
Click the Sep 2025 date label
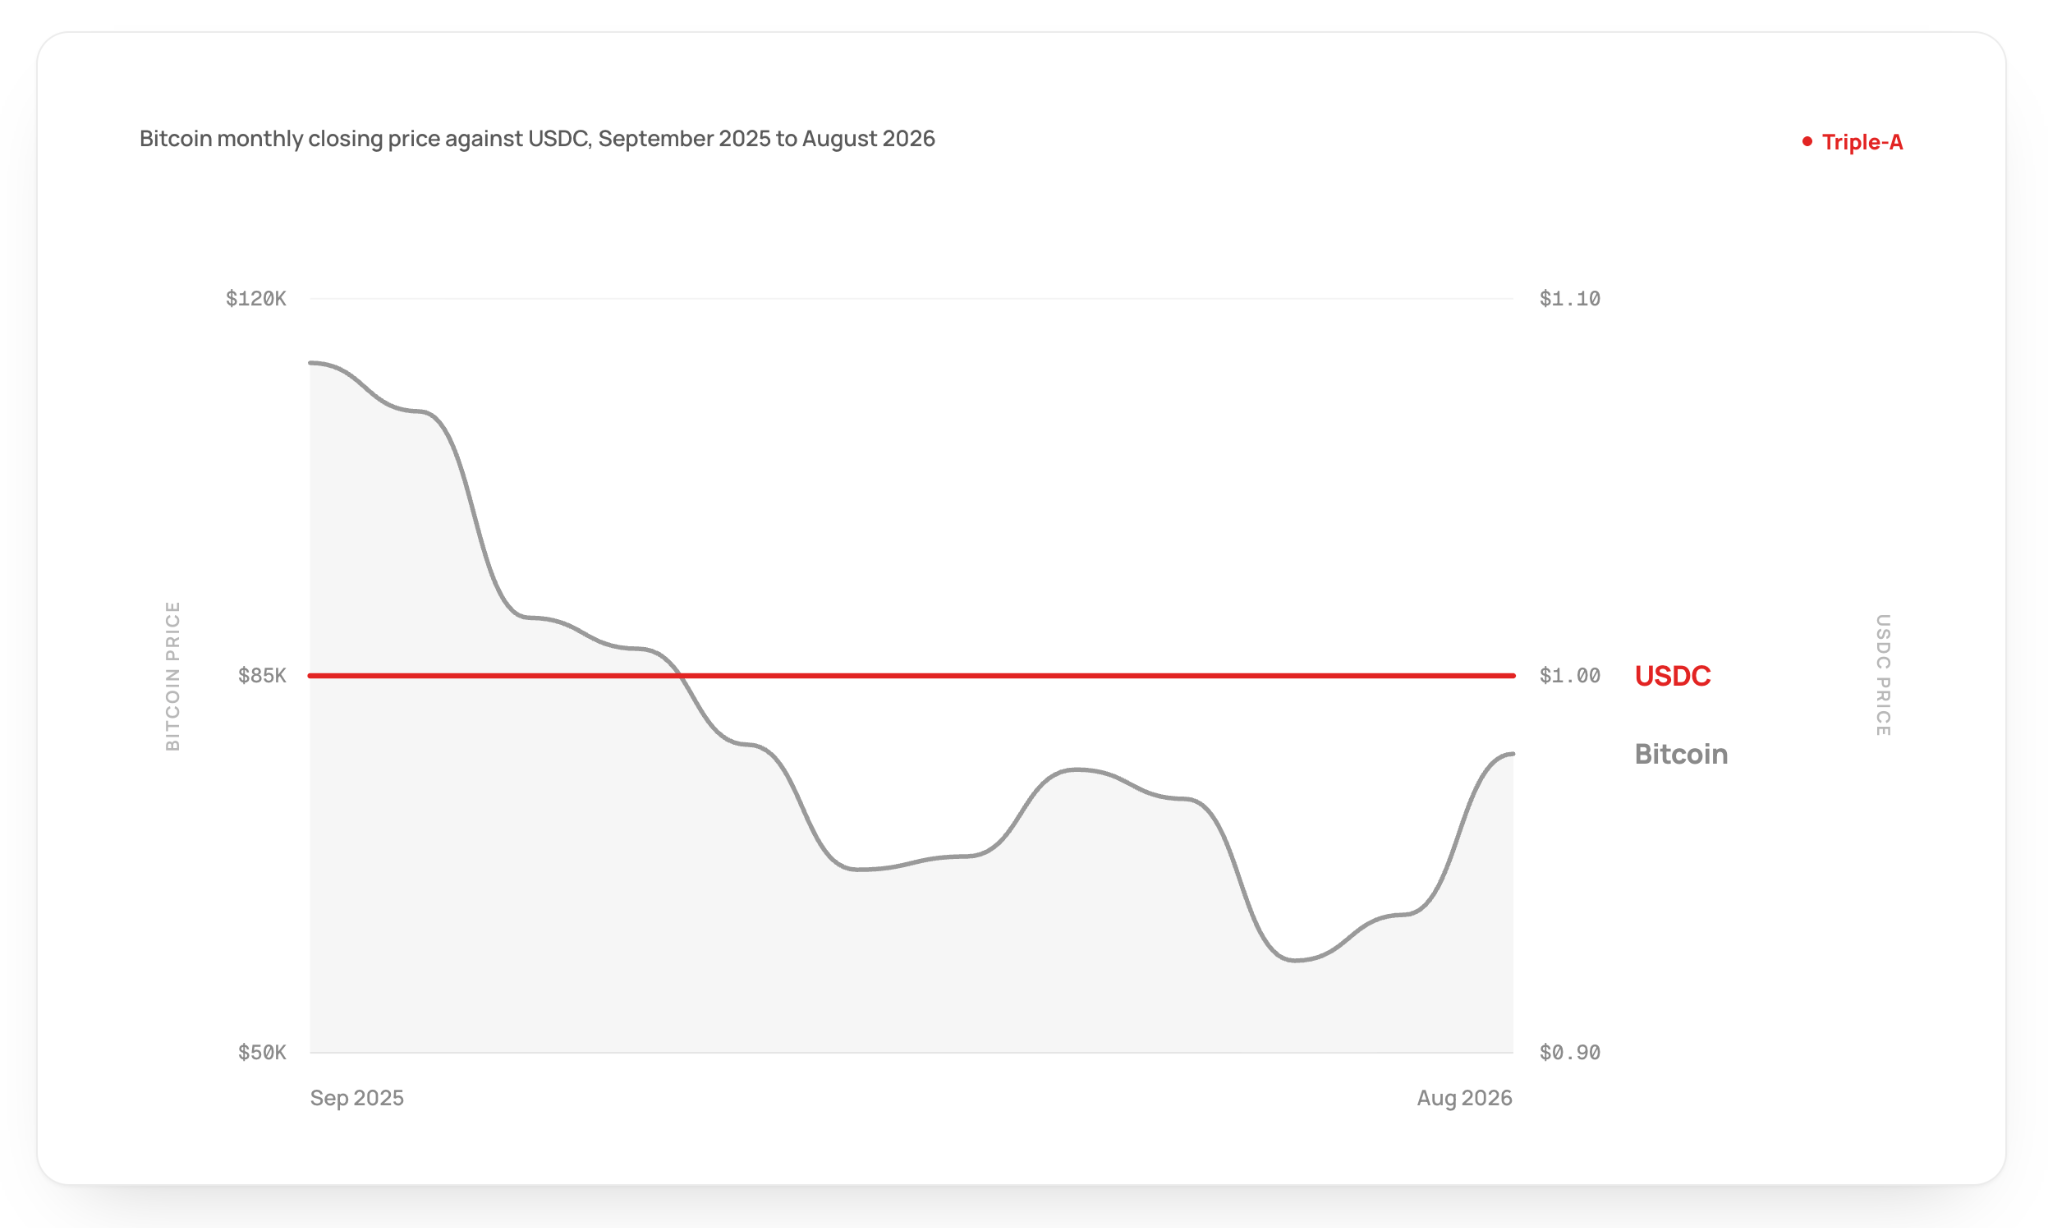coord(357,1098)
